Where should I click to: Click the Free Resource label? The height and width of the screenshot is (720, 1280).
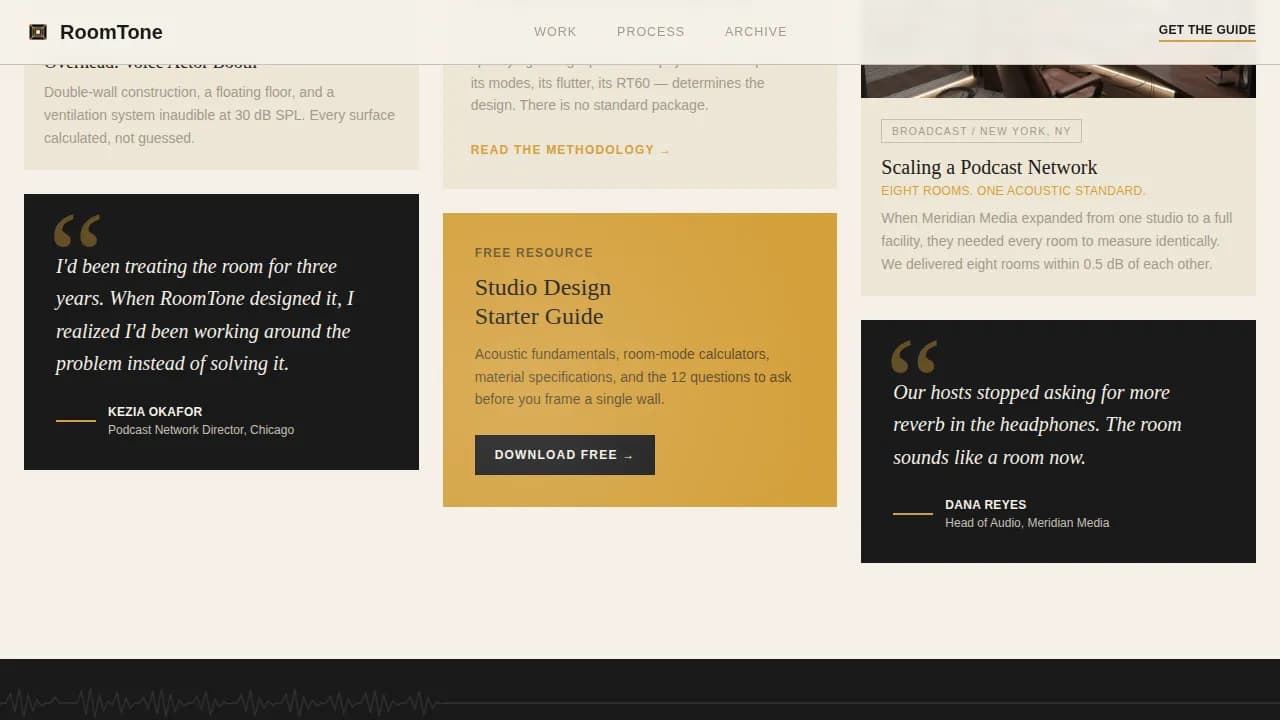[x=533, y=253]
